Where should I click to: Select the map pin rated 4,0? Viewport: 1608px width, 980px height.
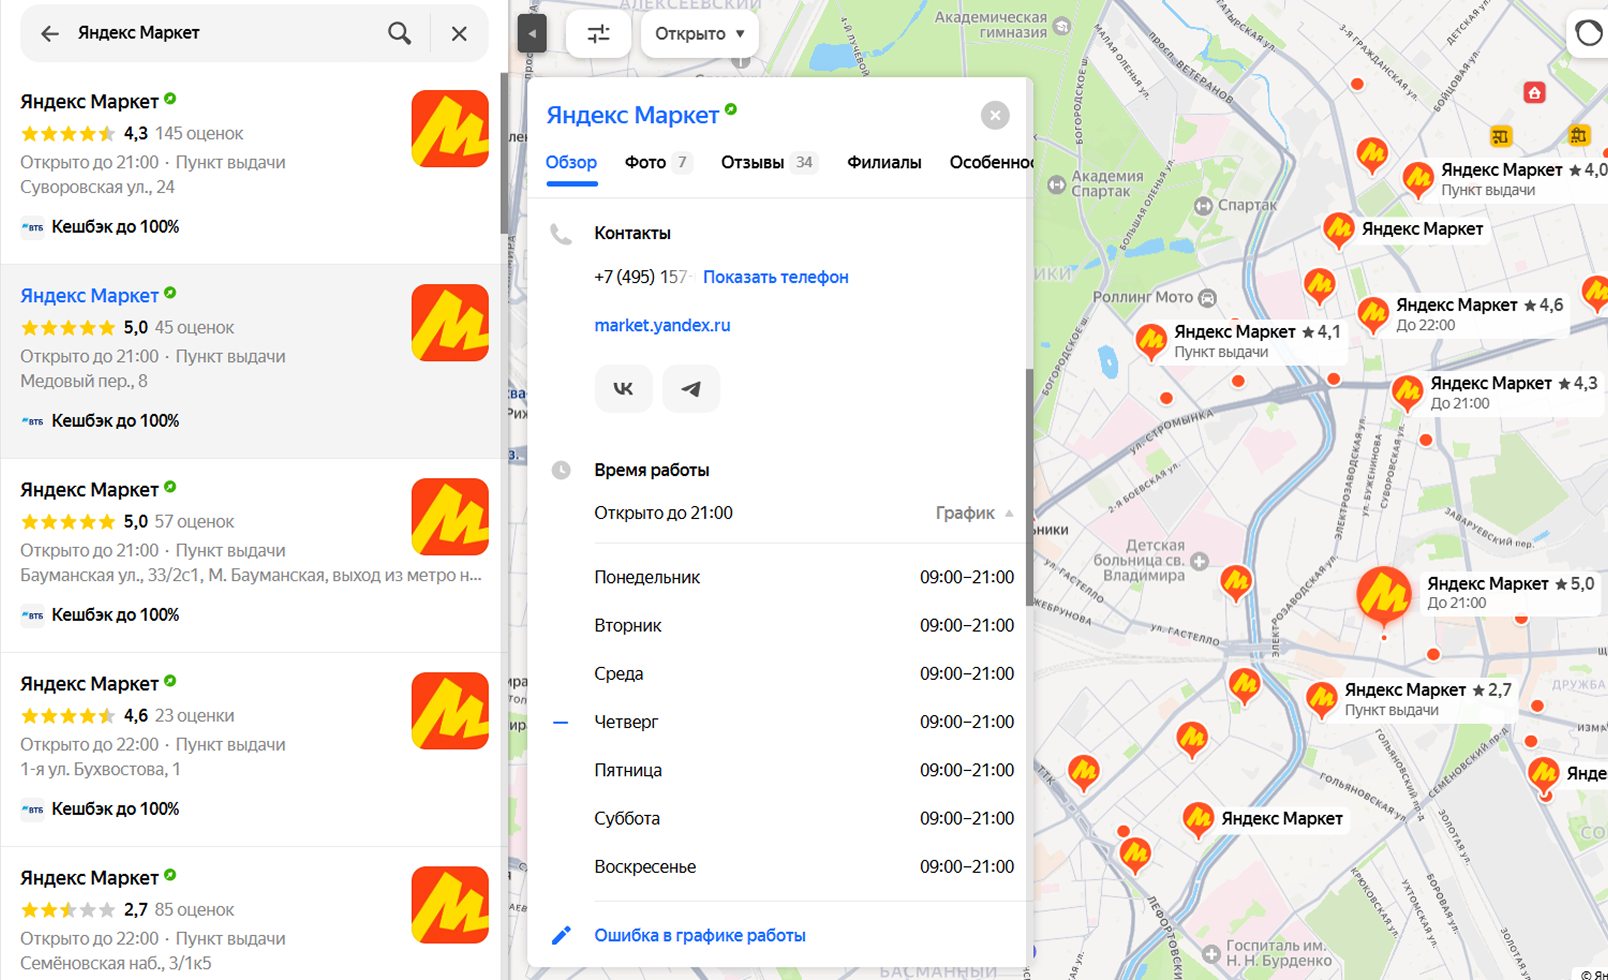click(x=1418, y=179)
